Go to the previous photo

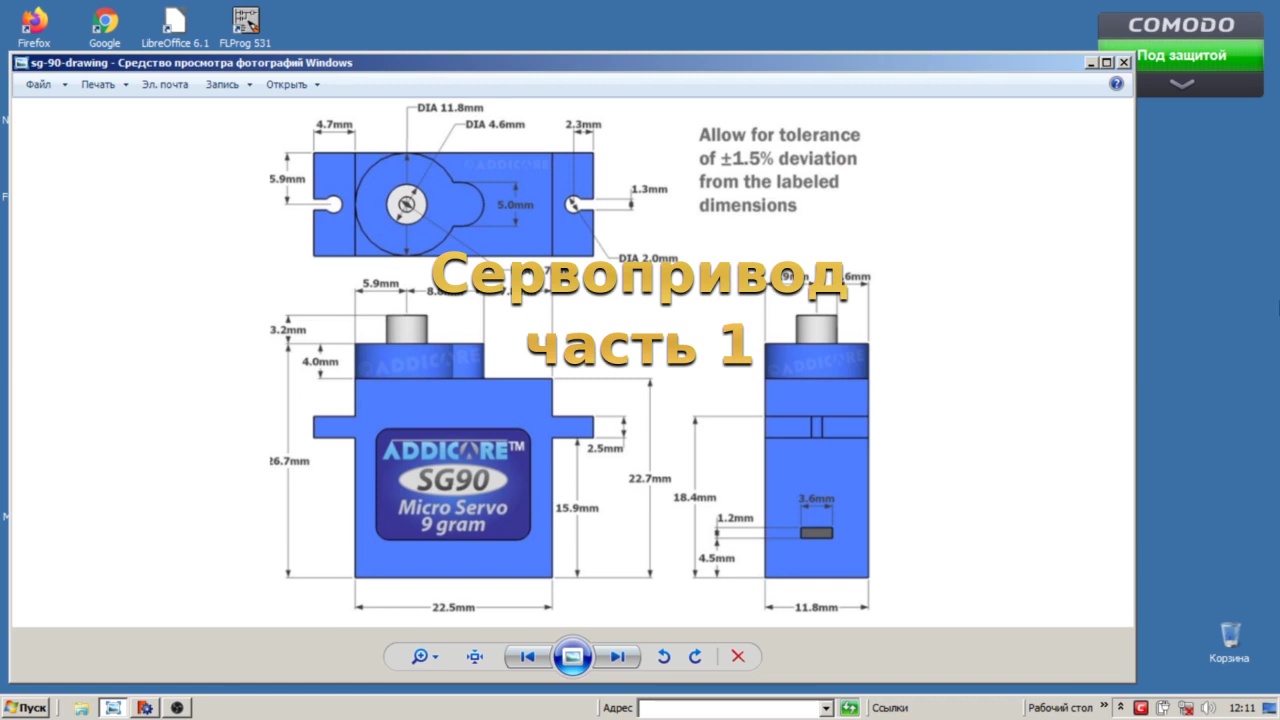(527, 657)
